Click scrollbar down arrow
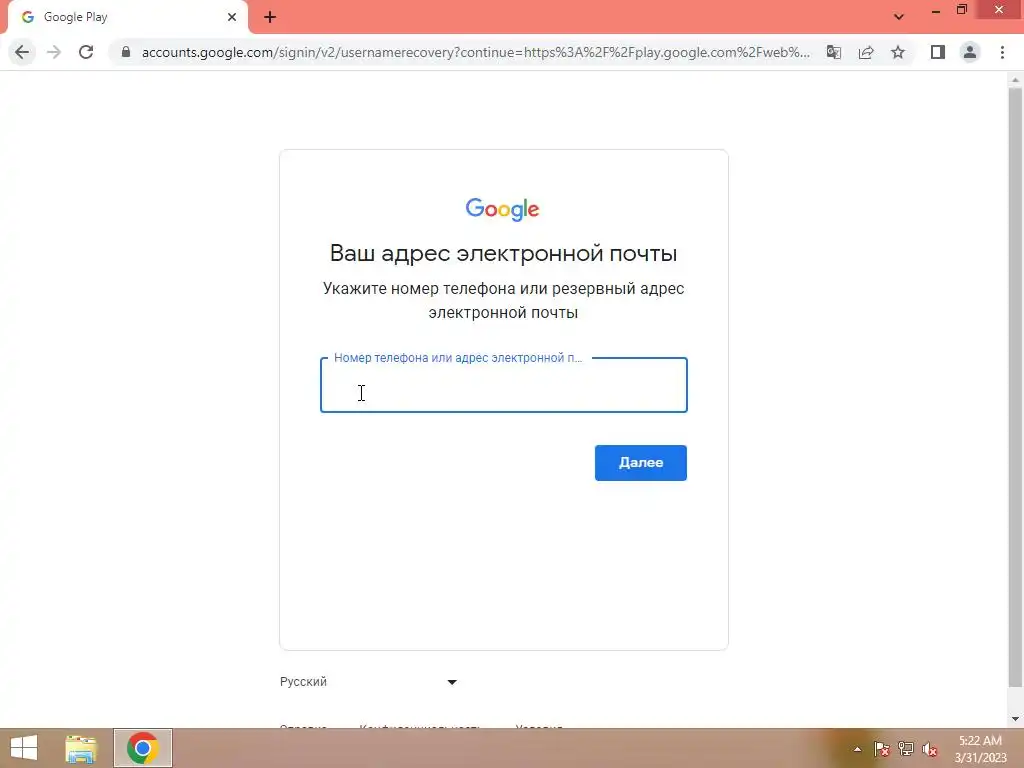Viewport: 1024px width, 768px height. [1015, 719]
